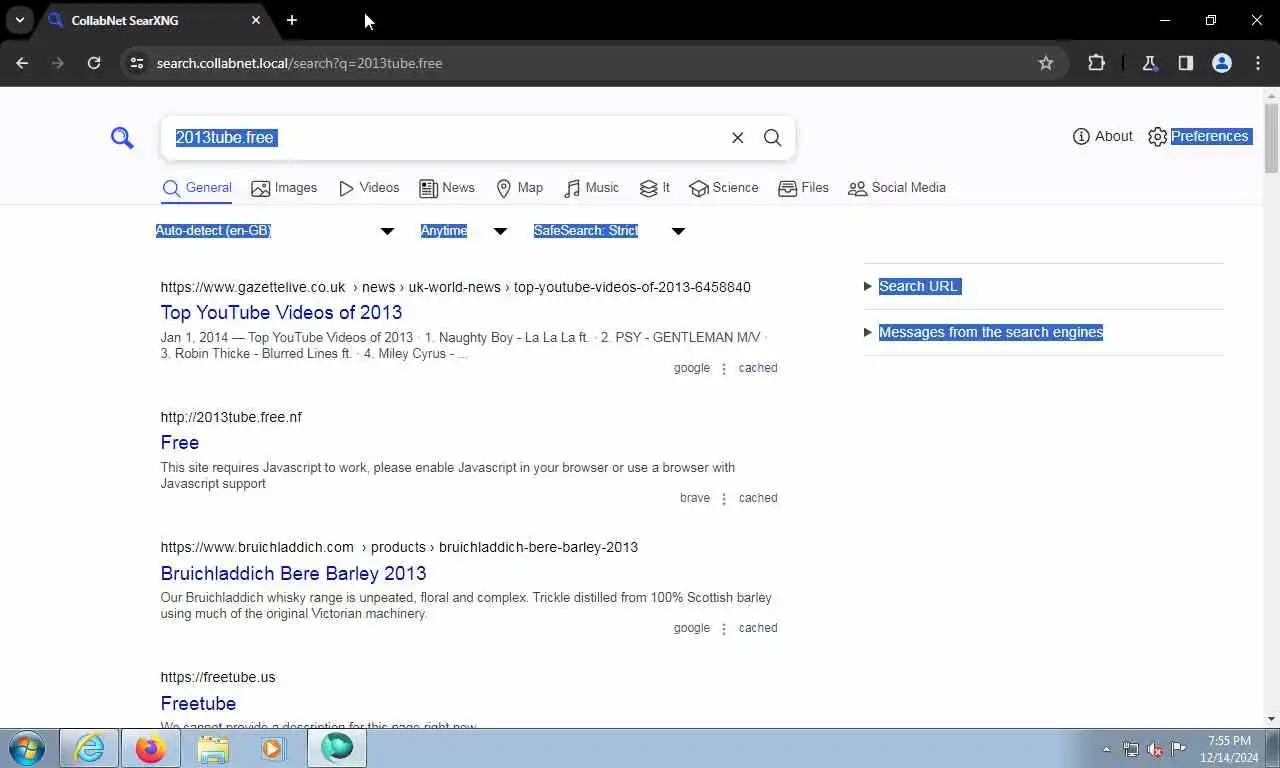Open the Anytime time range dropdown
The width and height of the screenshot is (1280, 768).
click(464, 231)
